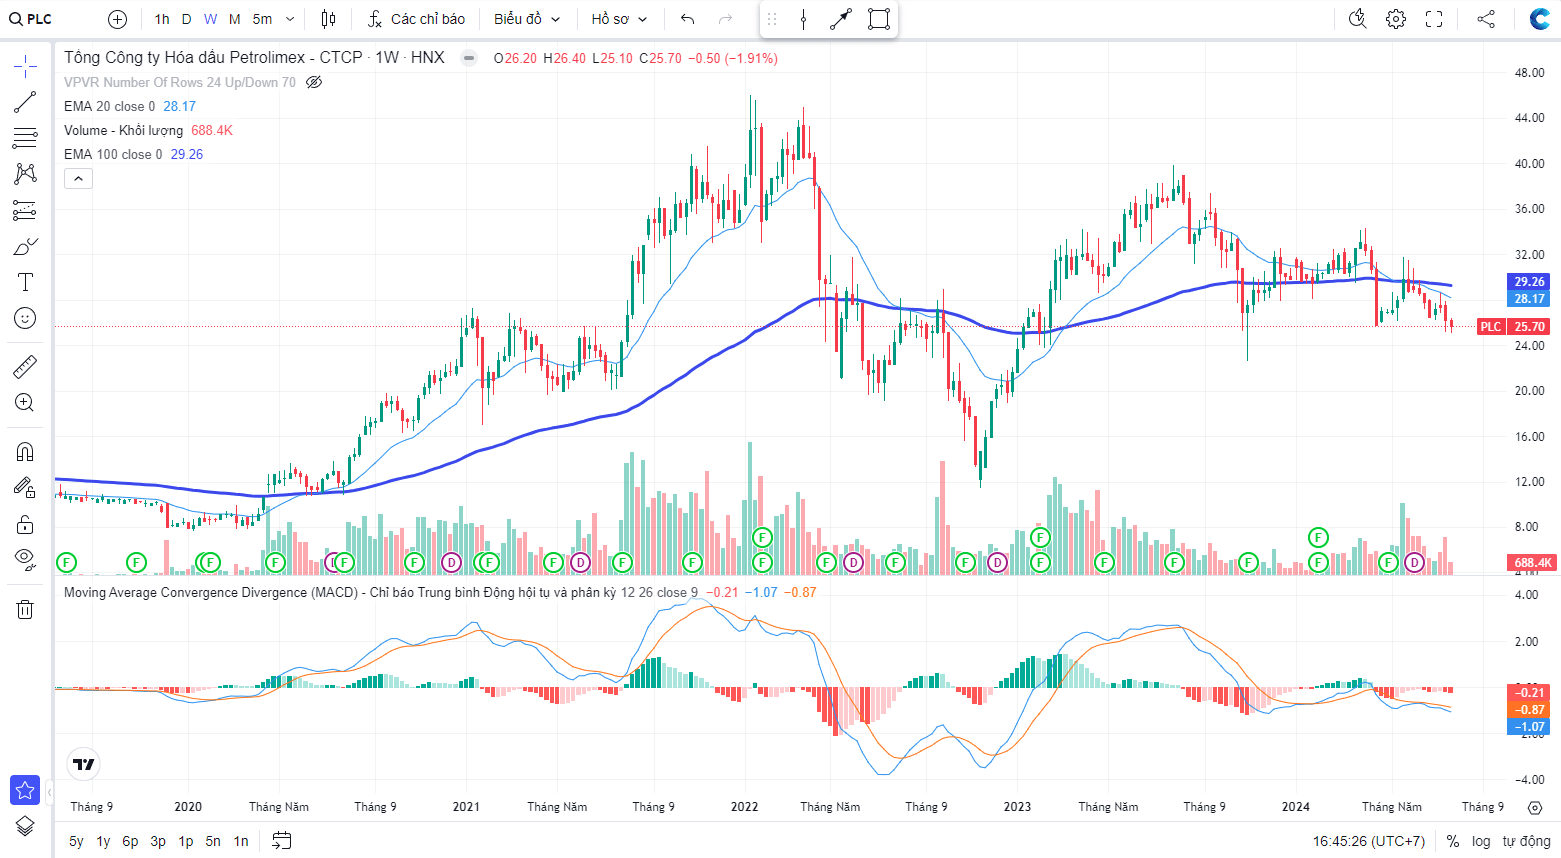Add a symbol to compare
The image size is (1561, 858).
(x=117, y=19)
